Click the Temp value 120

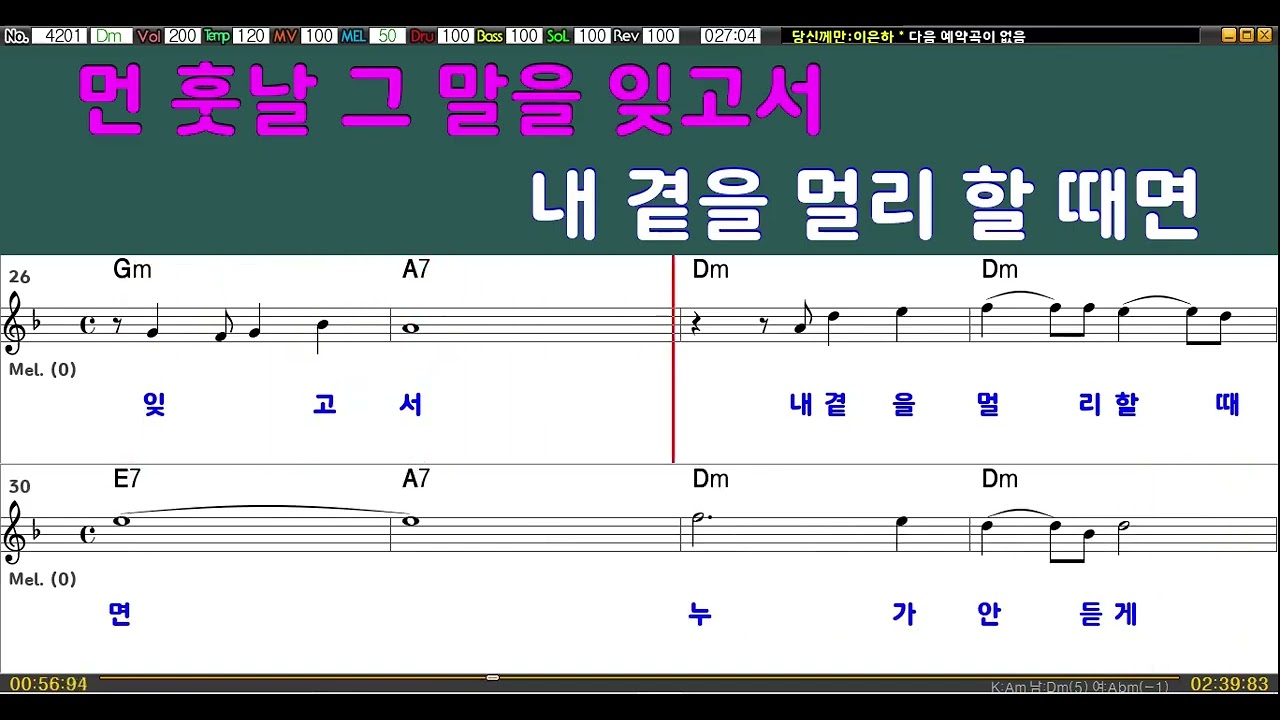click(250, 36)
